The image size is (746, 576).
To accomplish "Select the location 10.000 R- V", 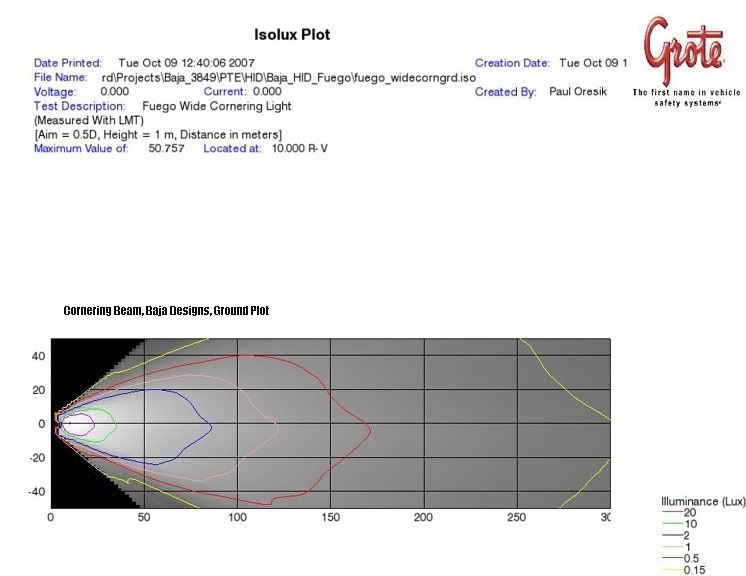I will (300, 148).
